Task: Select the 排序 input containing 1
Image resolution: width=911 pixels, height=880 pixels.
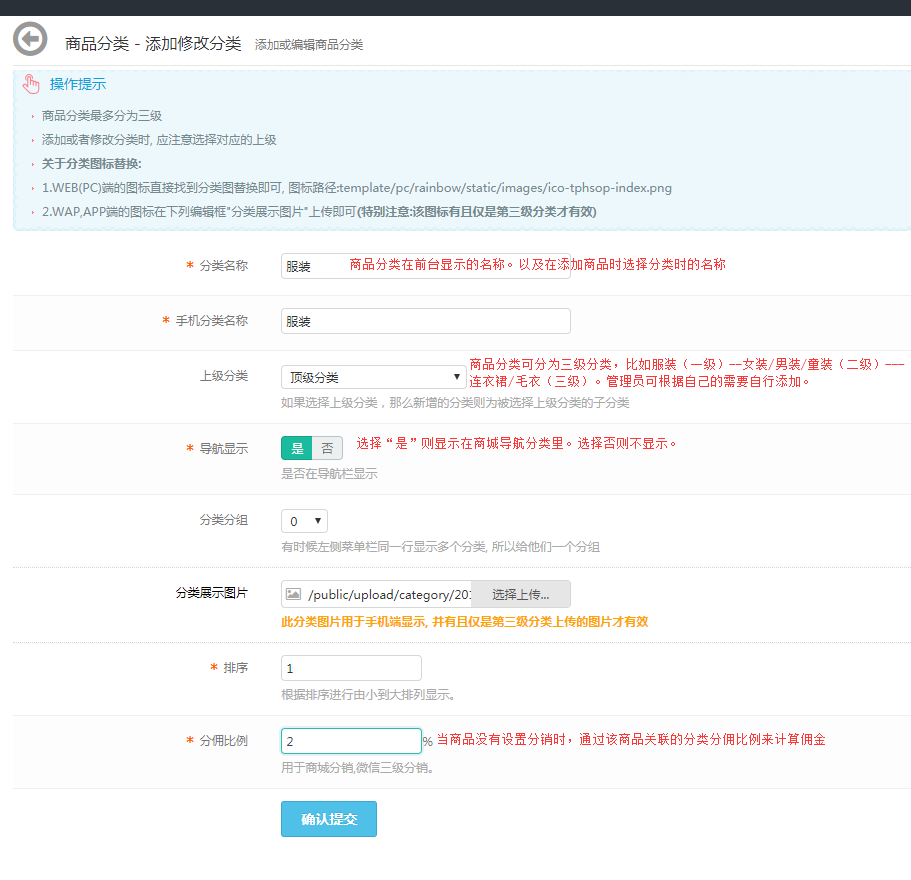Action: click(x=350, y=667)
